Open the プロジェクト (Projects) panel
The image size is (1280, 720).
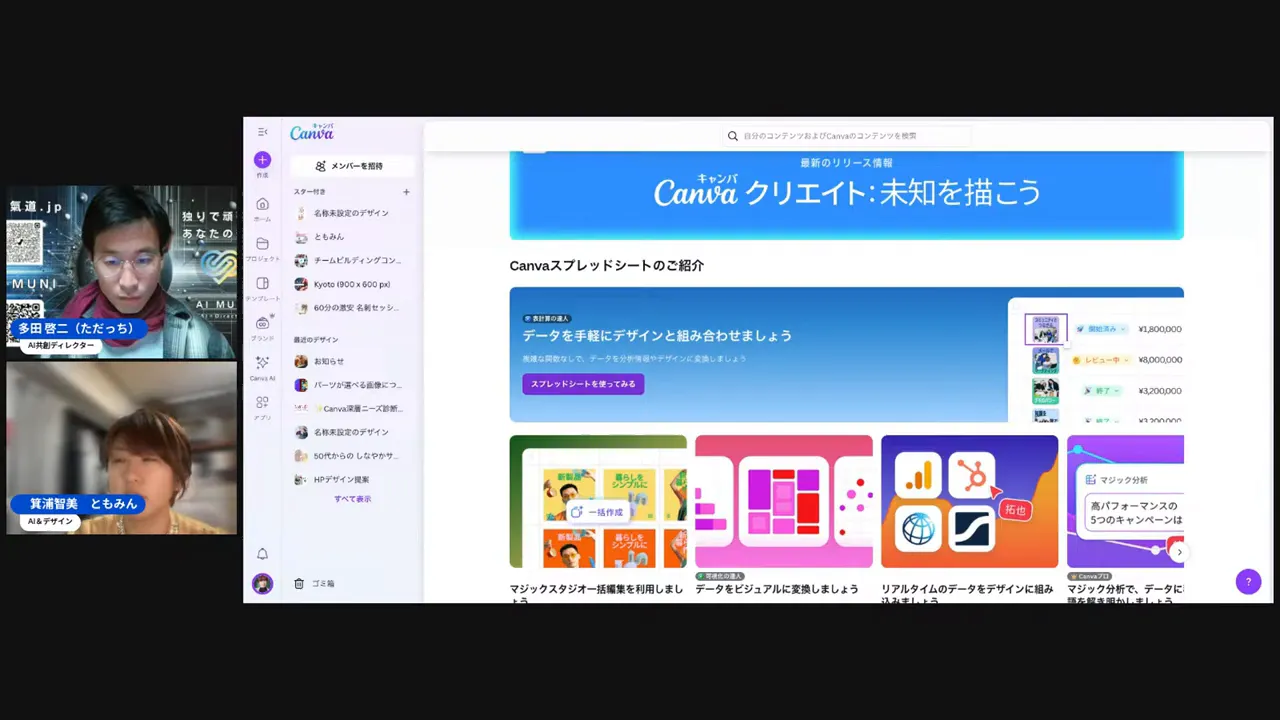(x=262, y=244)
